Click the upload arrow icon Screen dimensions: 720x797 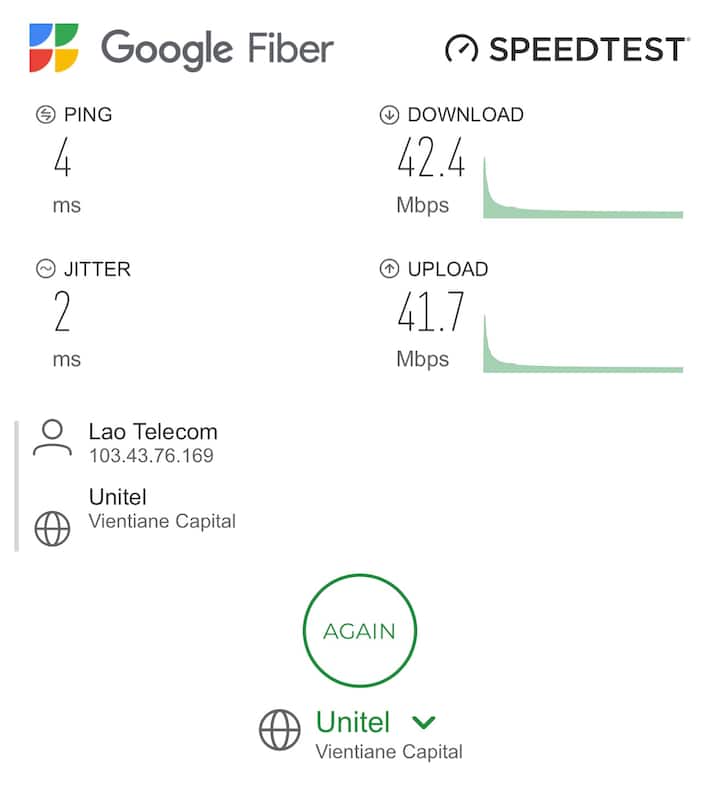[389, 269]
